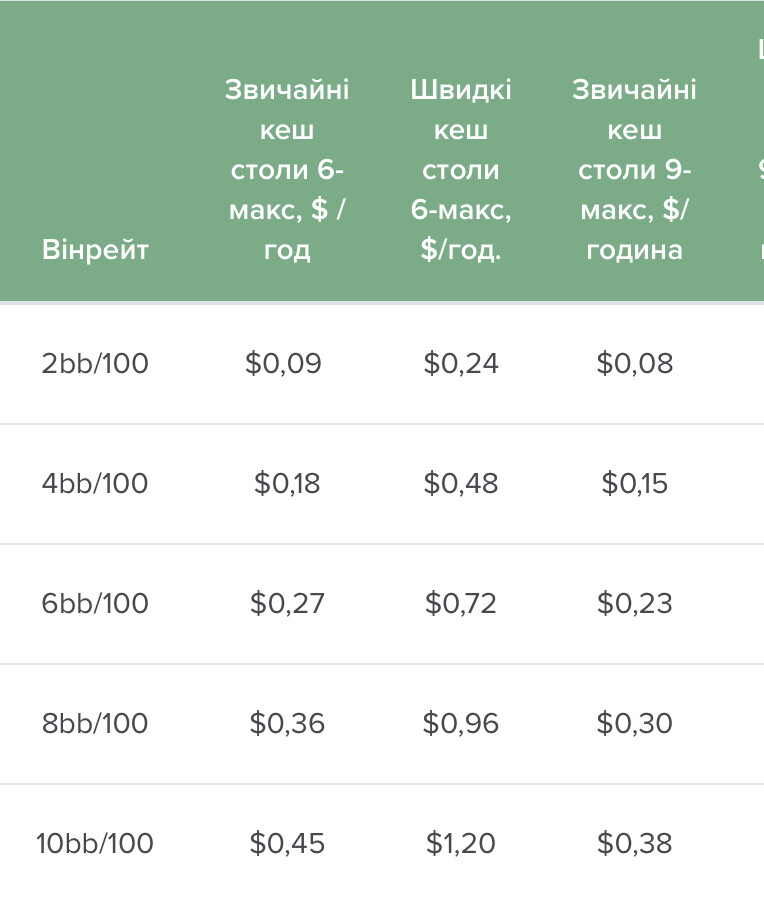
Task: Select the 8bb/100 winrate row label
Action: (95, 724)
